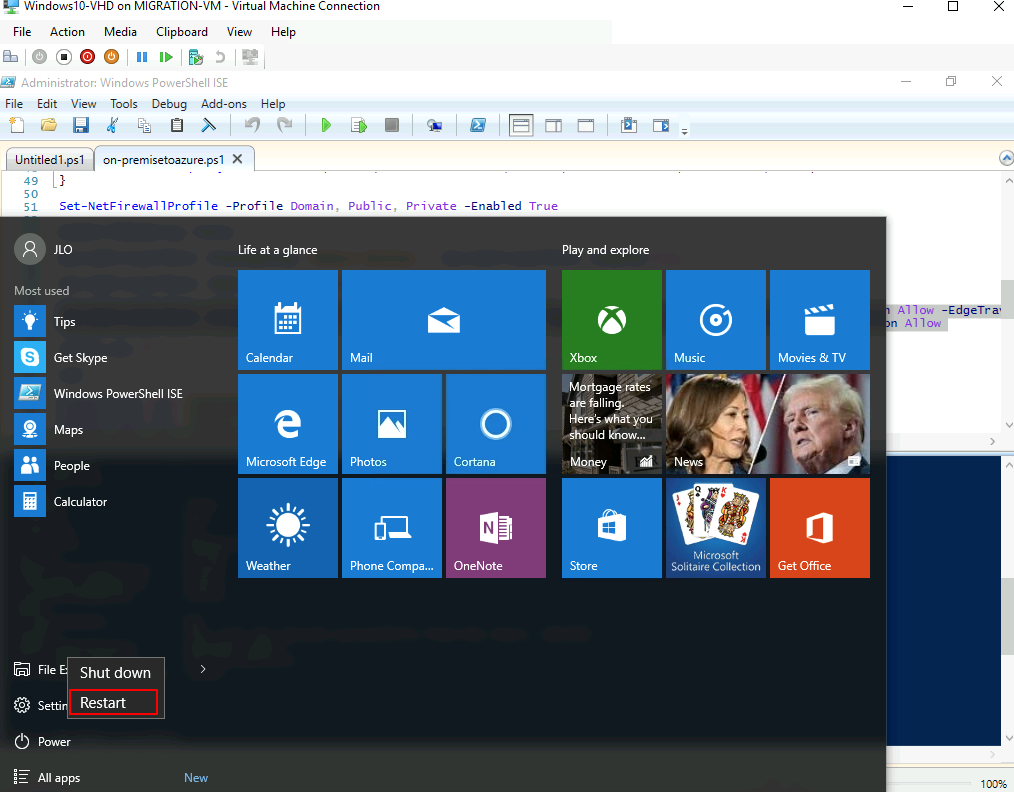This screenshot has width=1014, height=792.
Task: Click the JLO user account avatar
Action: pyautogui.click(x=30, y=250)
